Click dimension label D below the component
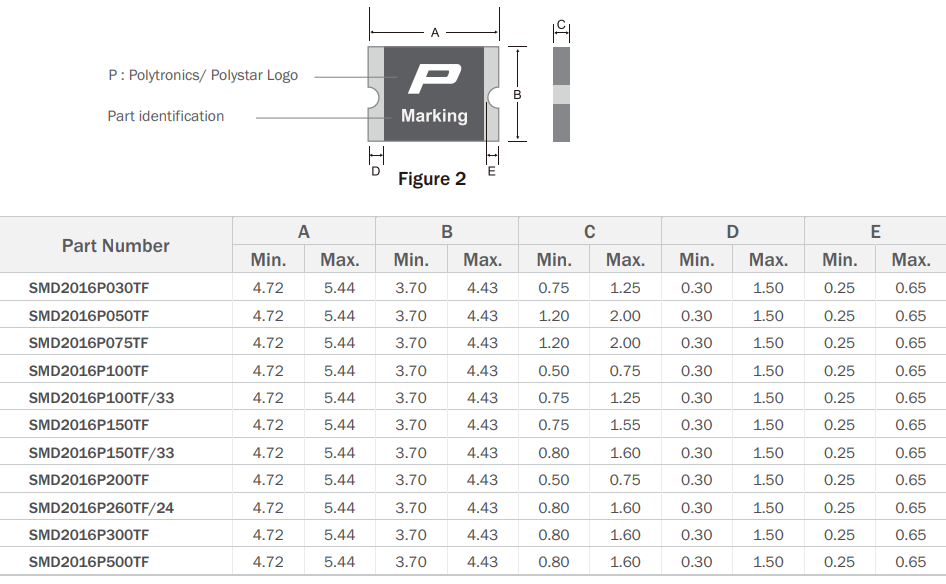 pyautogui.click(x=376, y=171)
